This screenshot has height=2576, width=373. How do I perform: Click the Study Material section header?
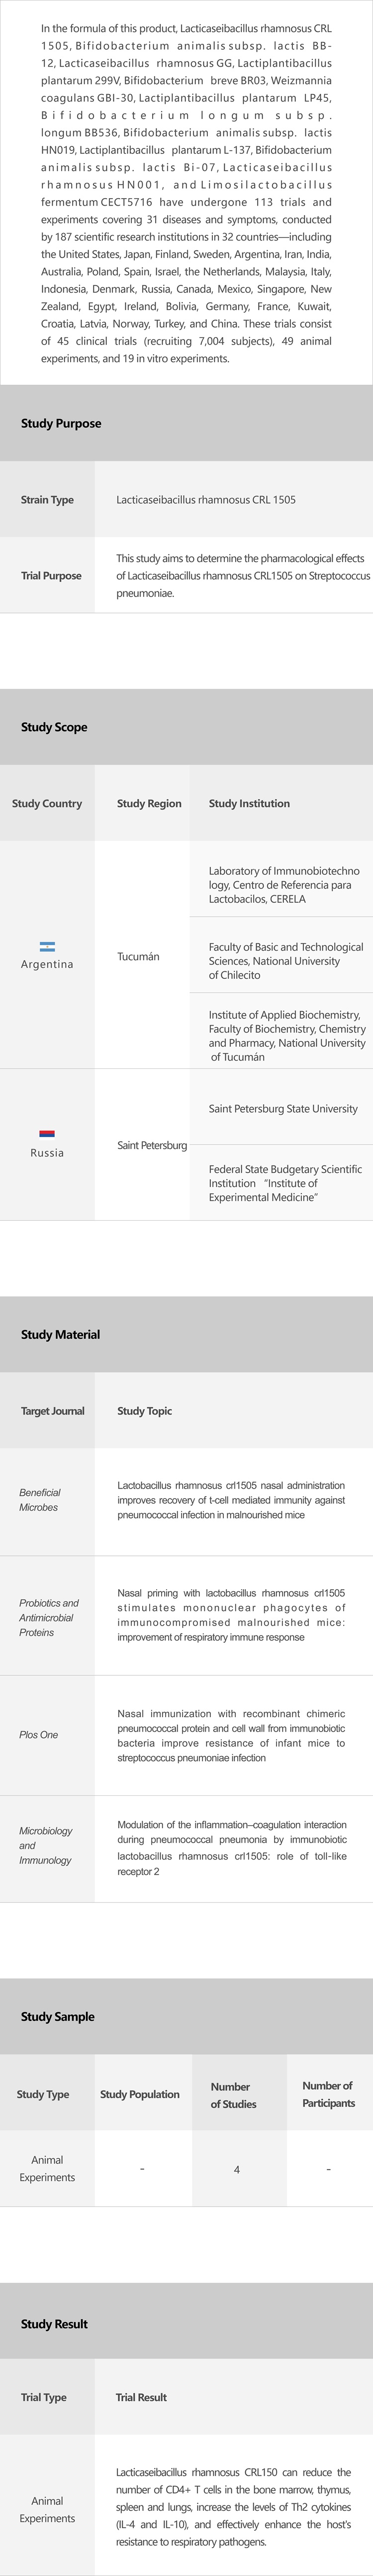60,1334
